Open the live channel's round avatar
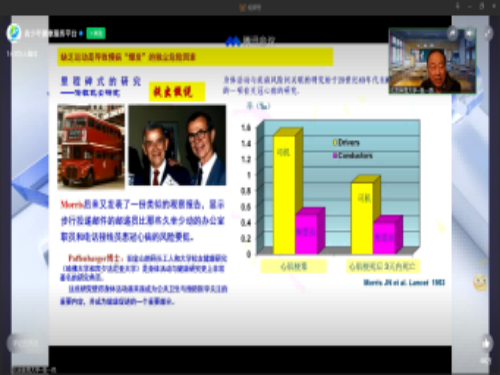This screenshot has height=375, width=500. click(x=14, y=33)
